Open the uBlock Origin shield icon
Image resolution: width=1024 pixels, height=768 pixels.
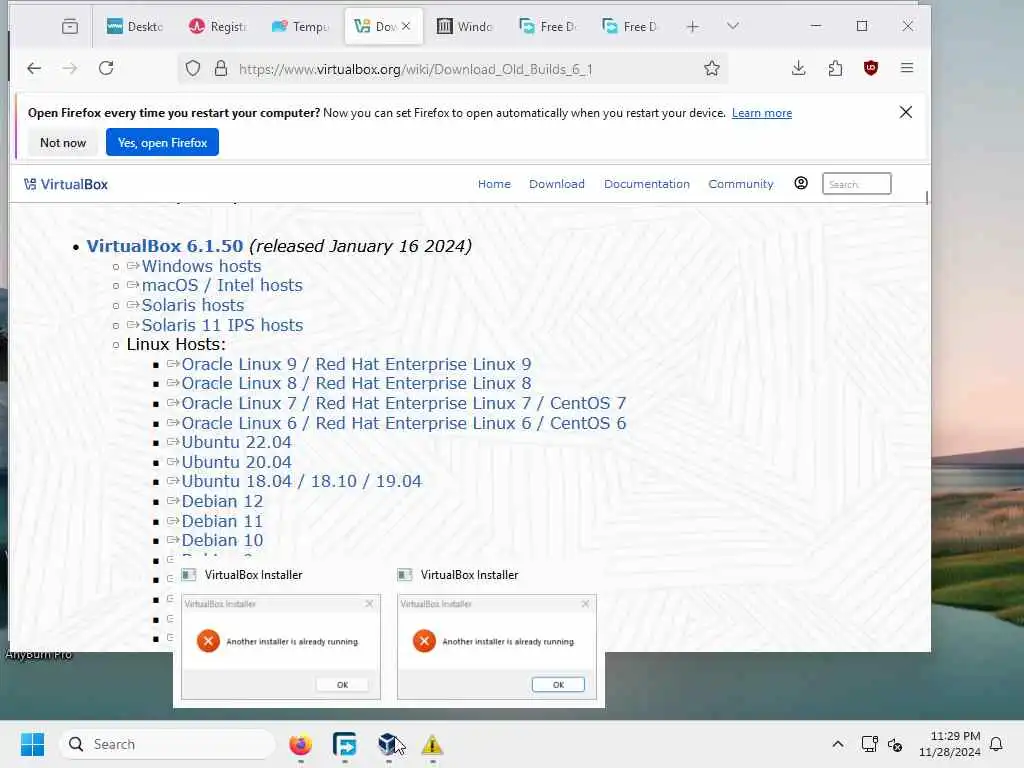pos(871,68)
